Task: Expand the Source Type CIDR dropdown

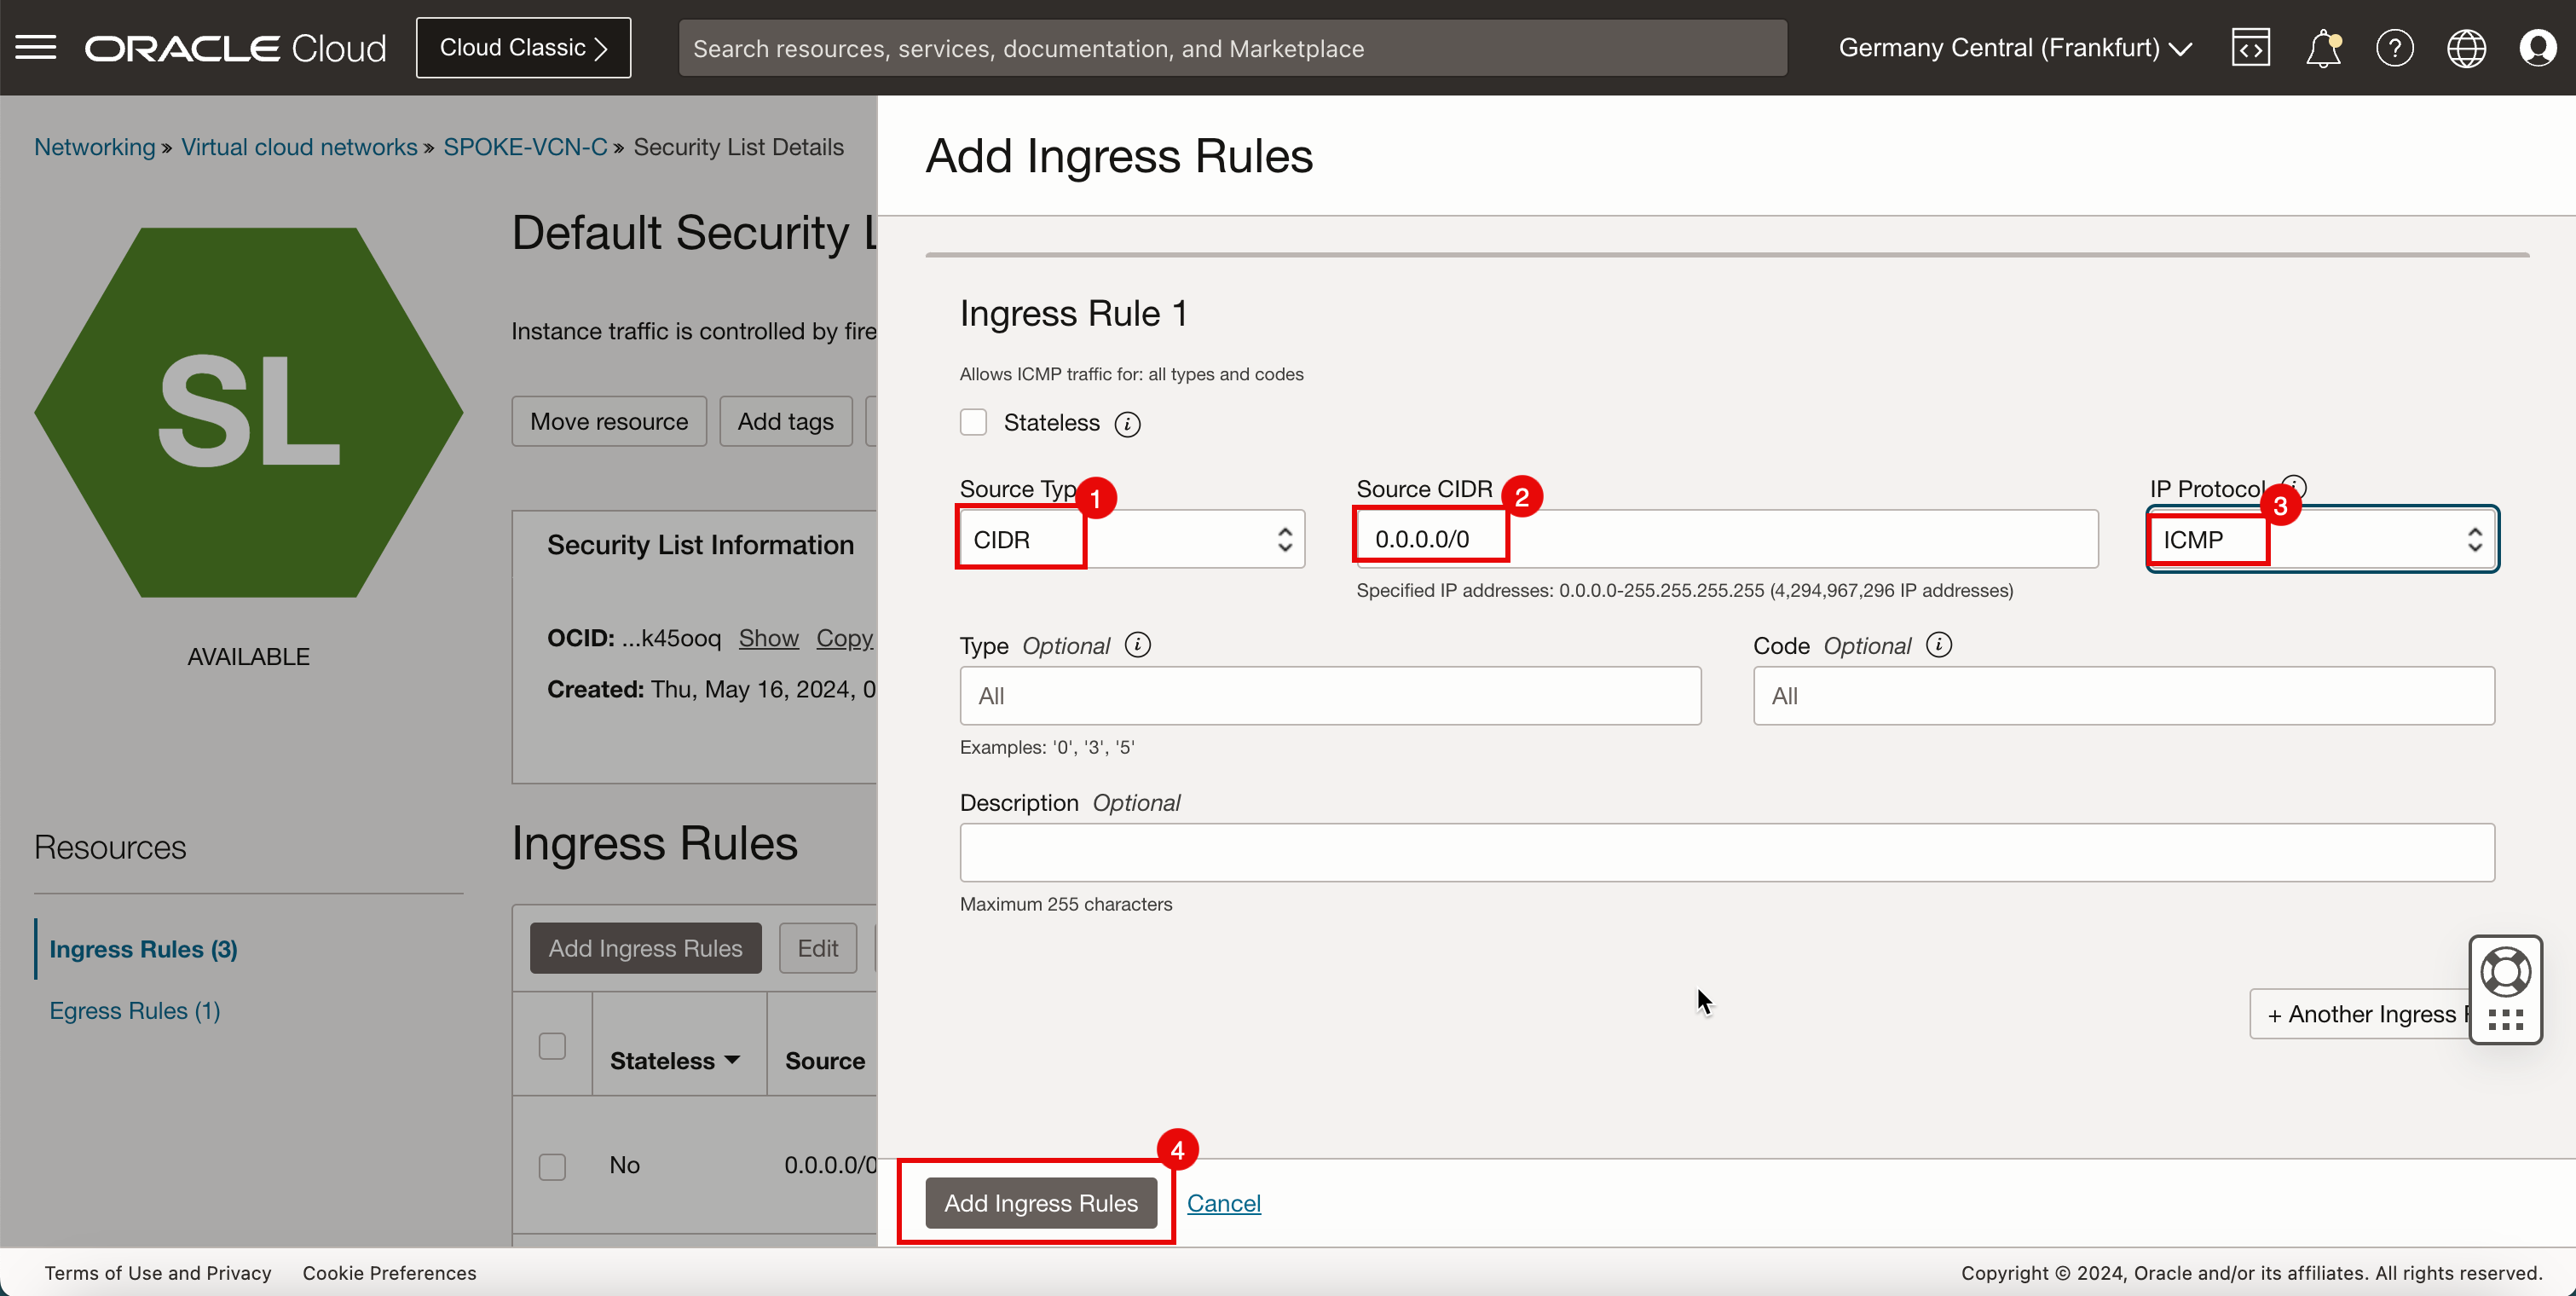Action: (x=1132, y=539)
